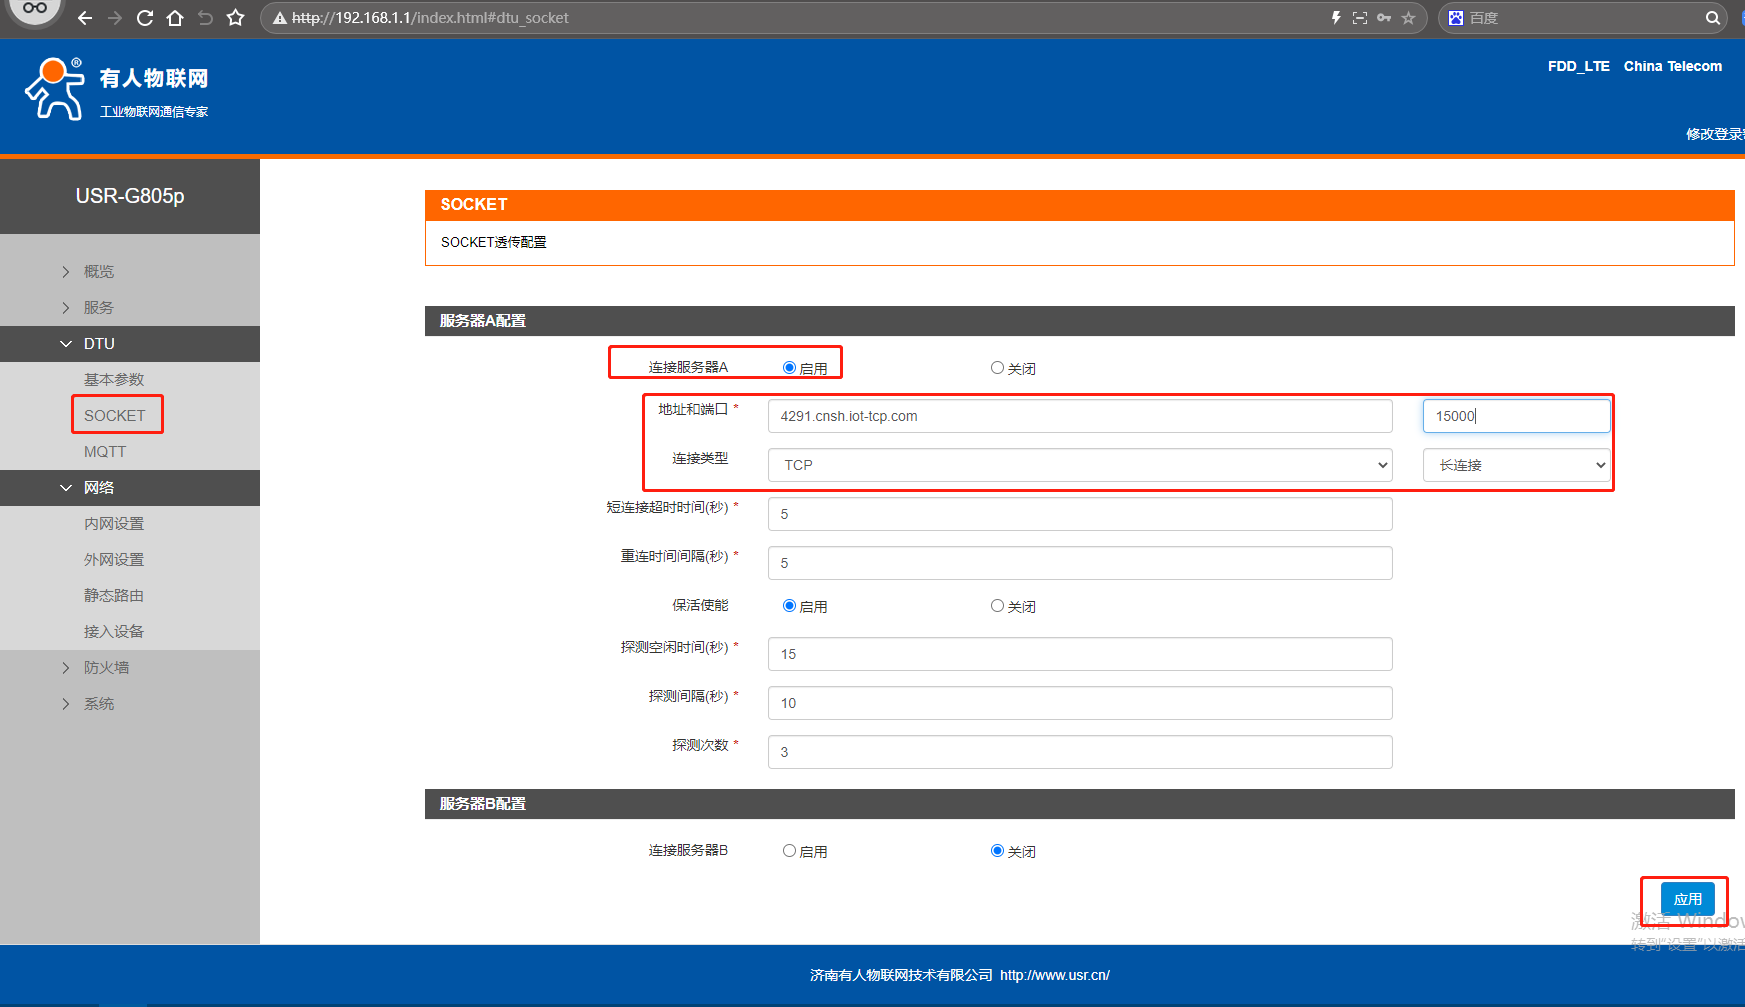This screenshot has height=1007, width=1745.
Task: Click the browser back arrow
Action: click(85, 18)
